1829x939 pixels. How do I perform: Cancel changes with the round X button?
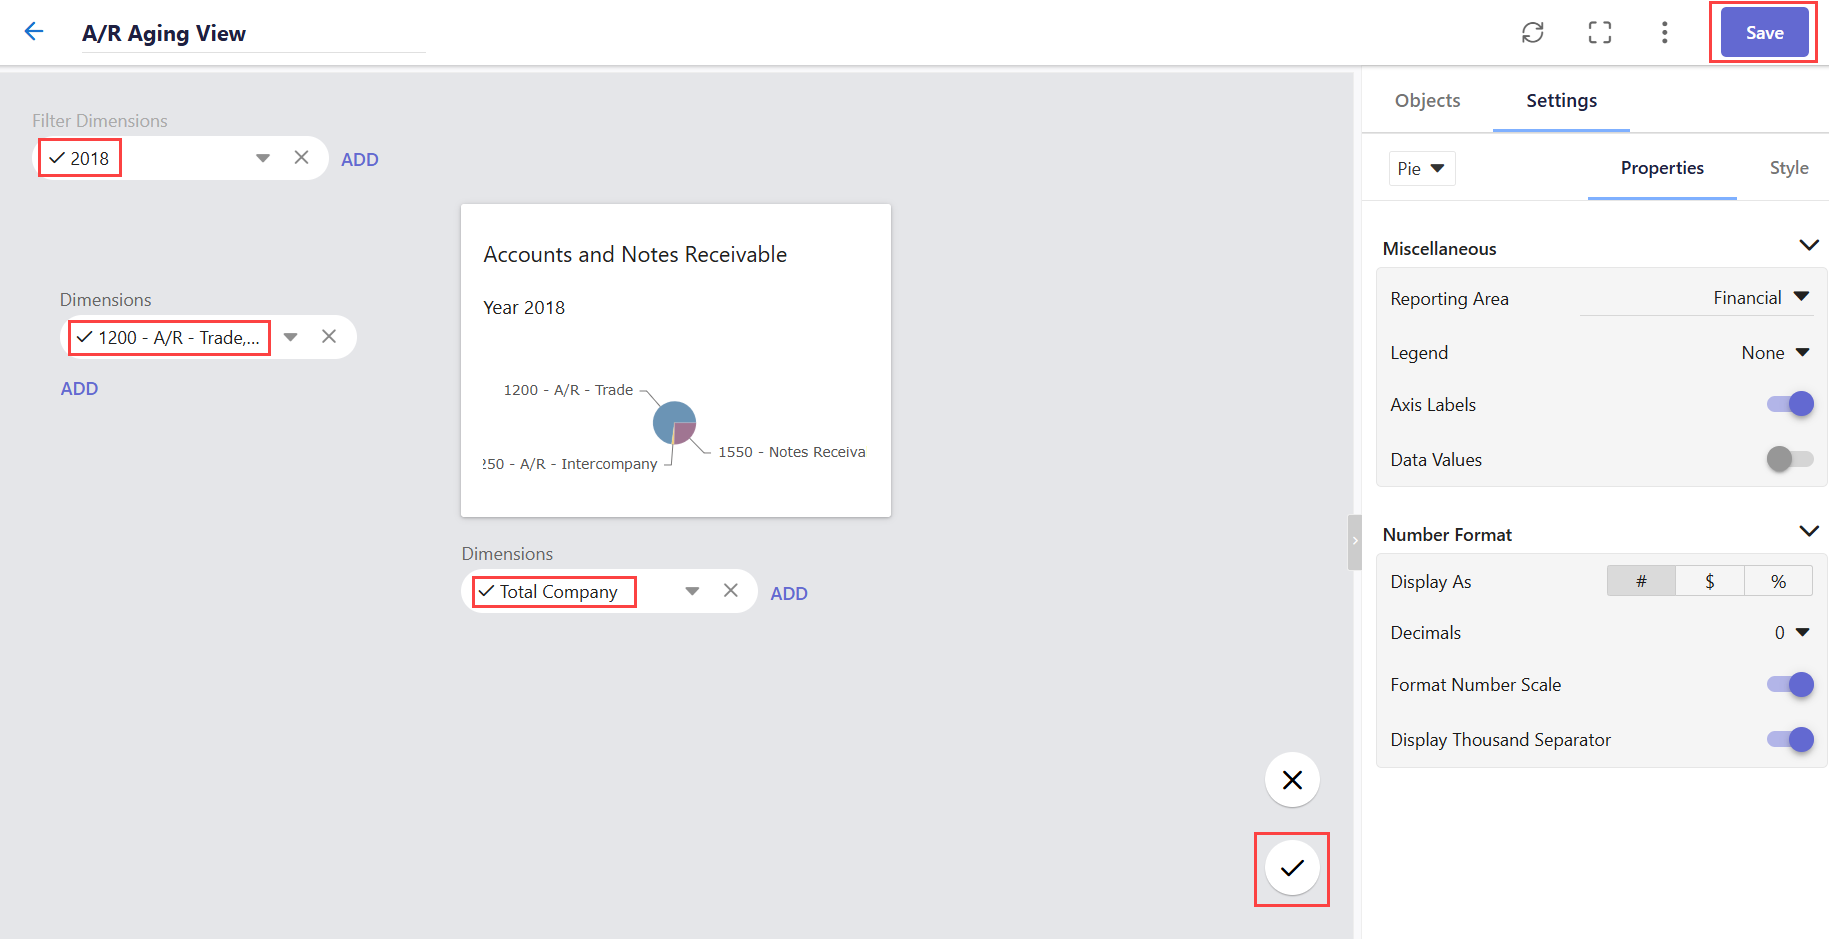coord(1292,780)
